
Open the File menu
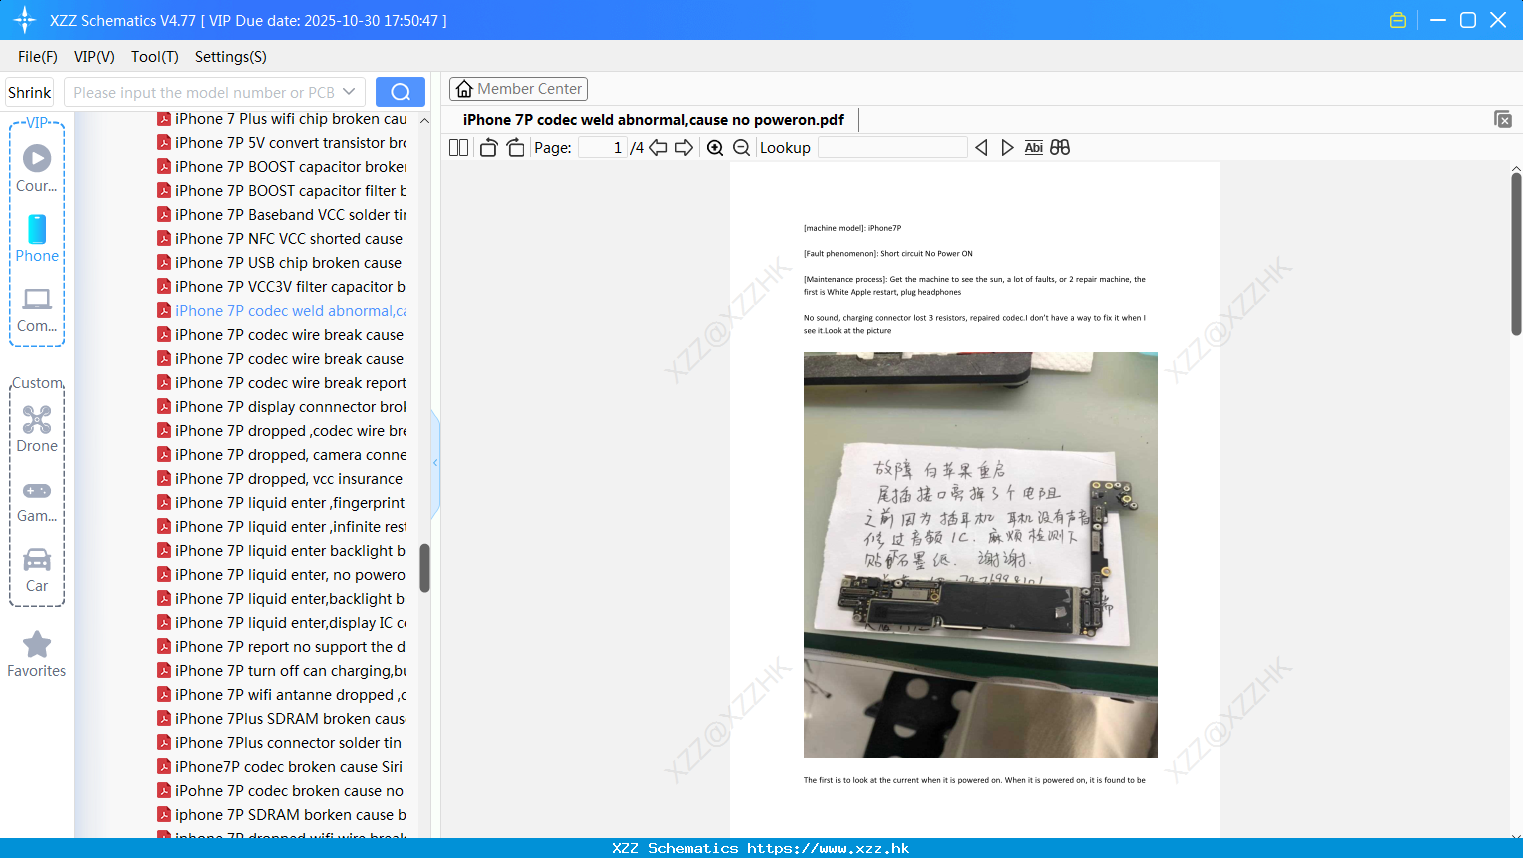coord(38,57)
